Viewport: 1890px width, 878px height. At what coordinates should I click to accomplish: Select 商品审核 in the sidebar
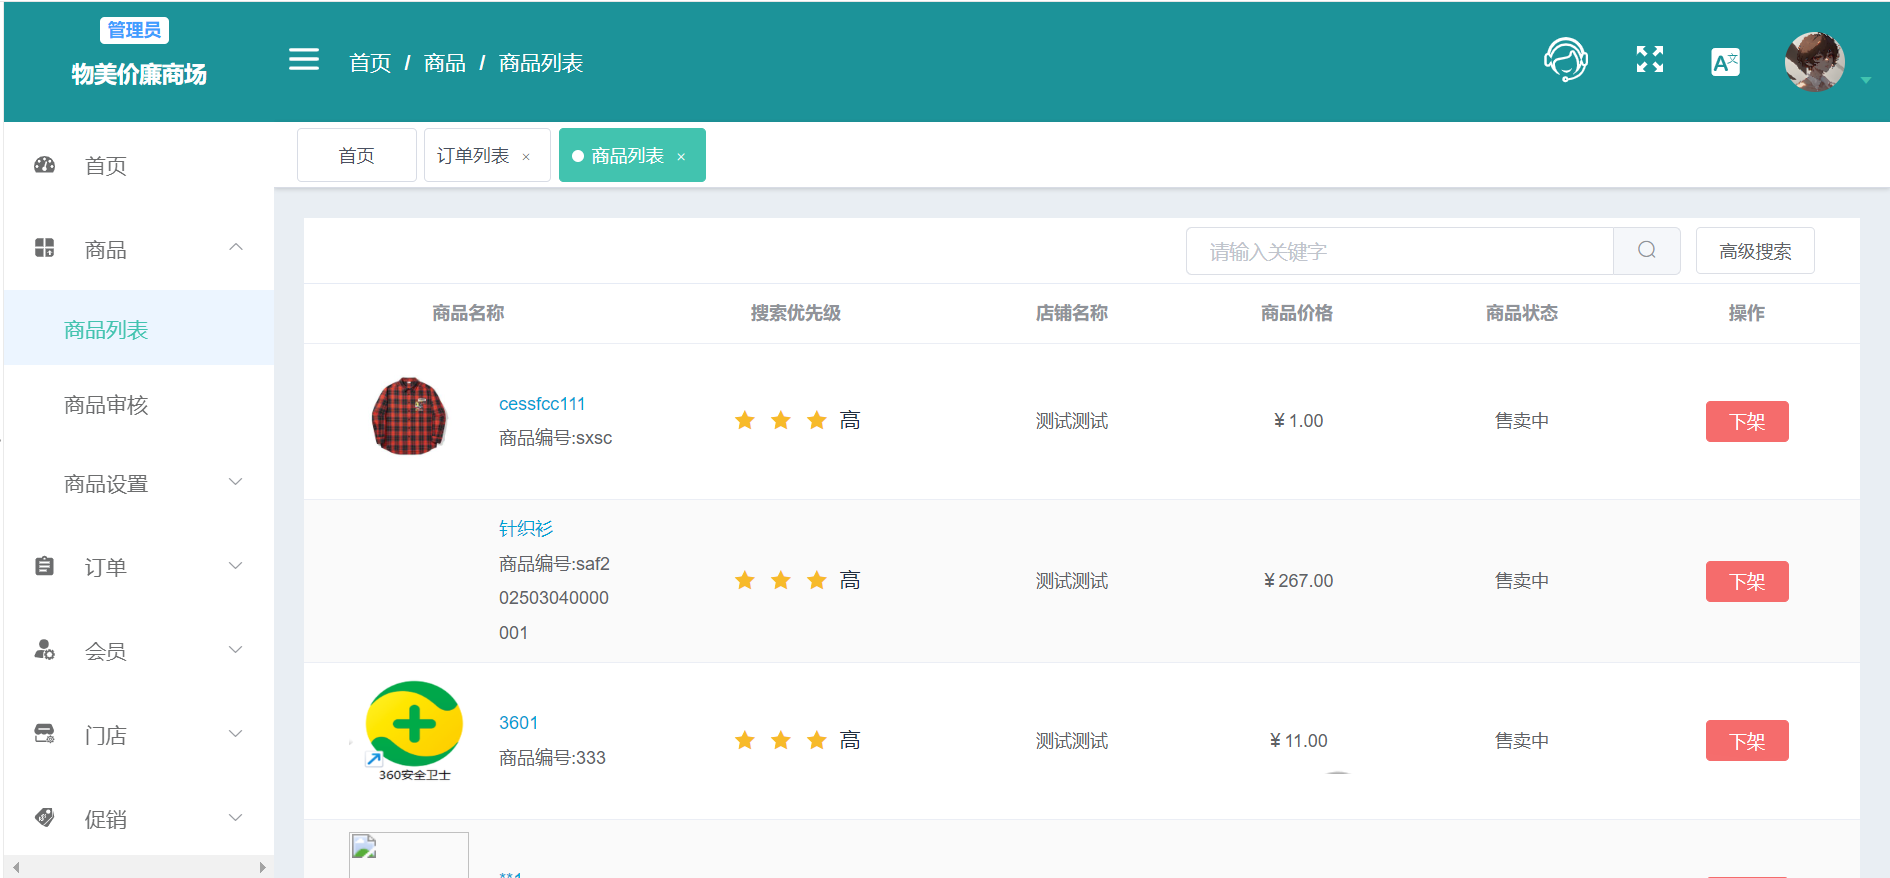106,405
